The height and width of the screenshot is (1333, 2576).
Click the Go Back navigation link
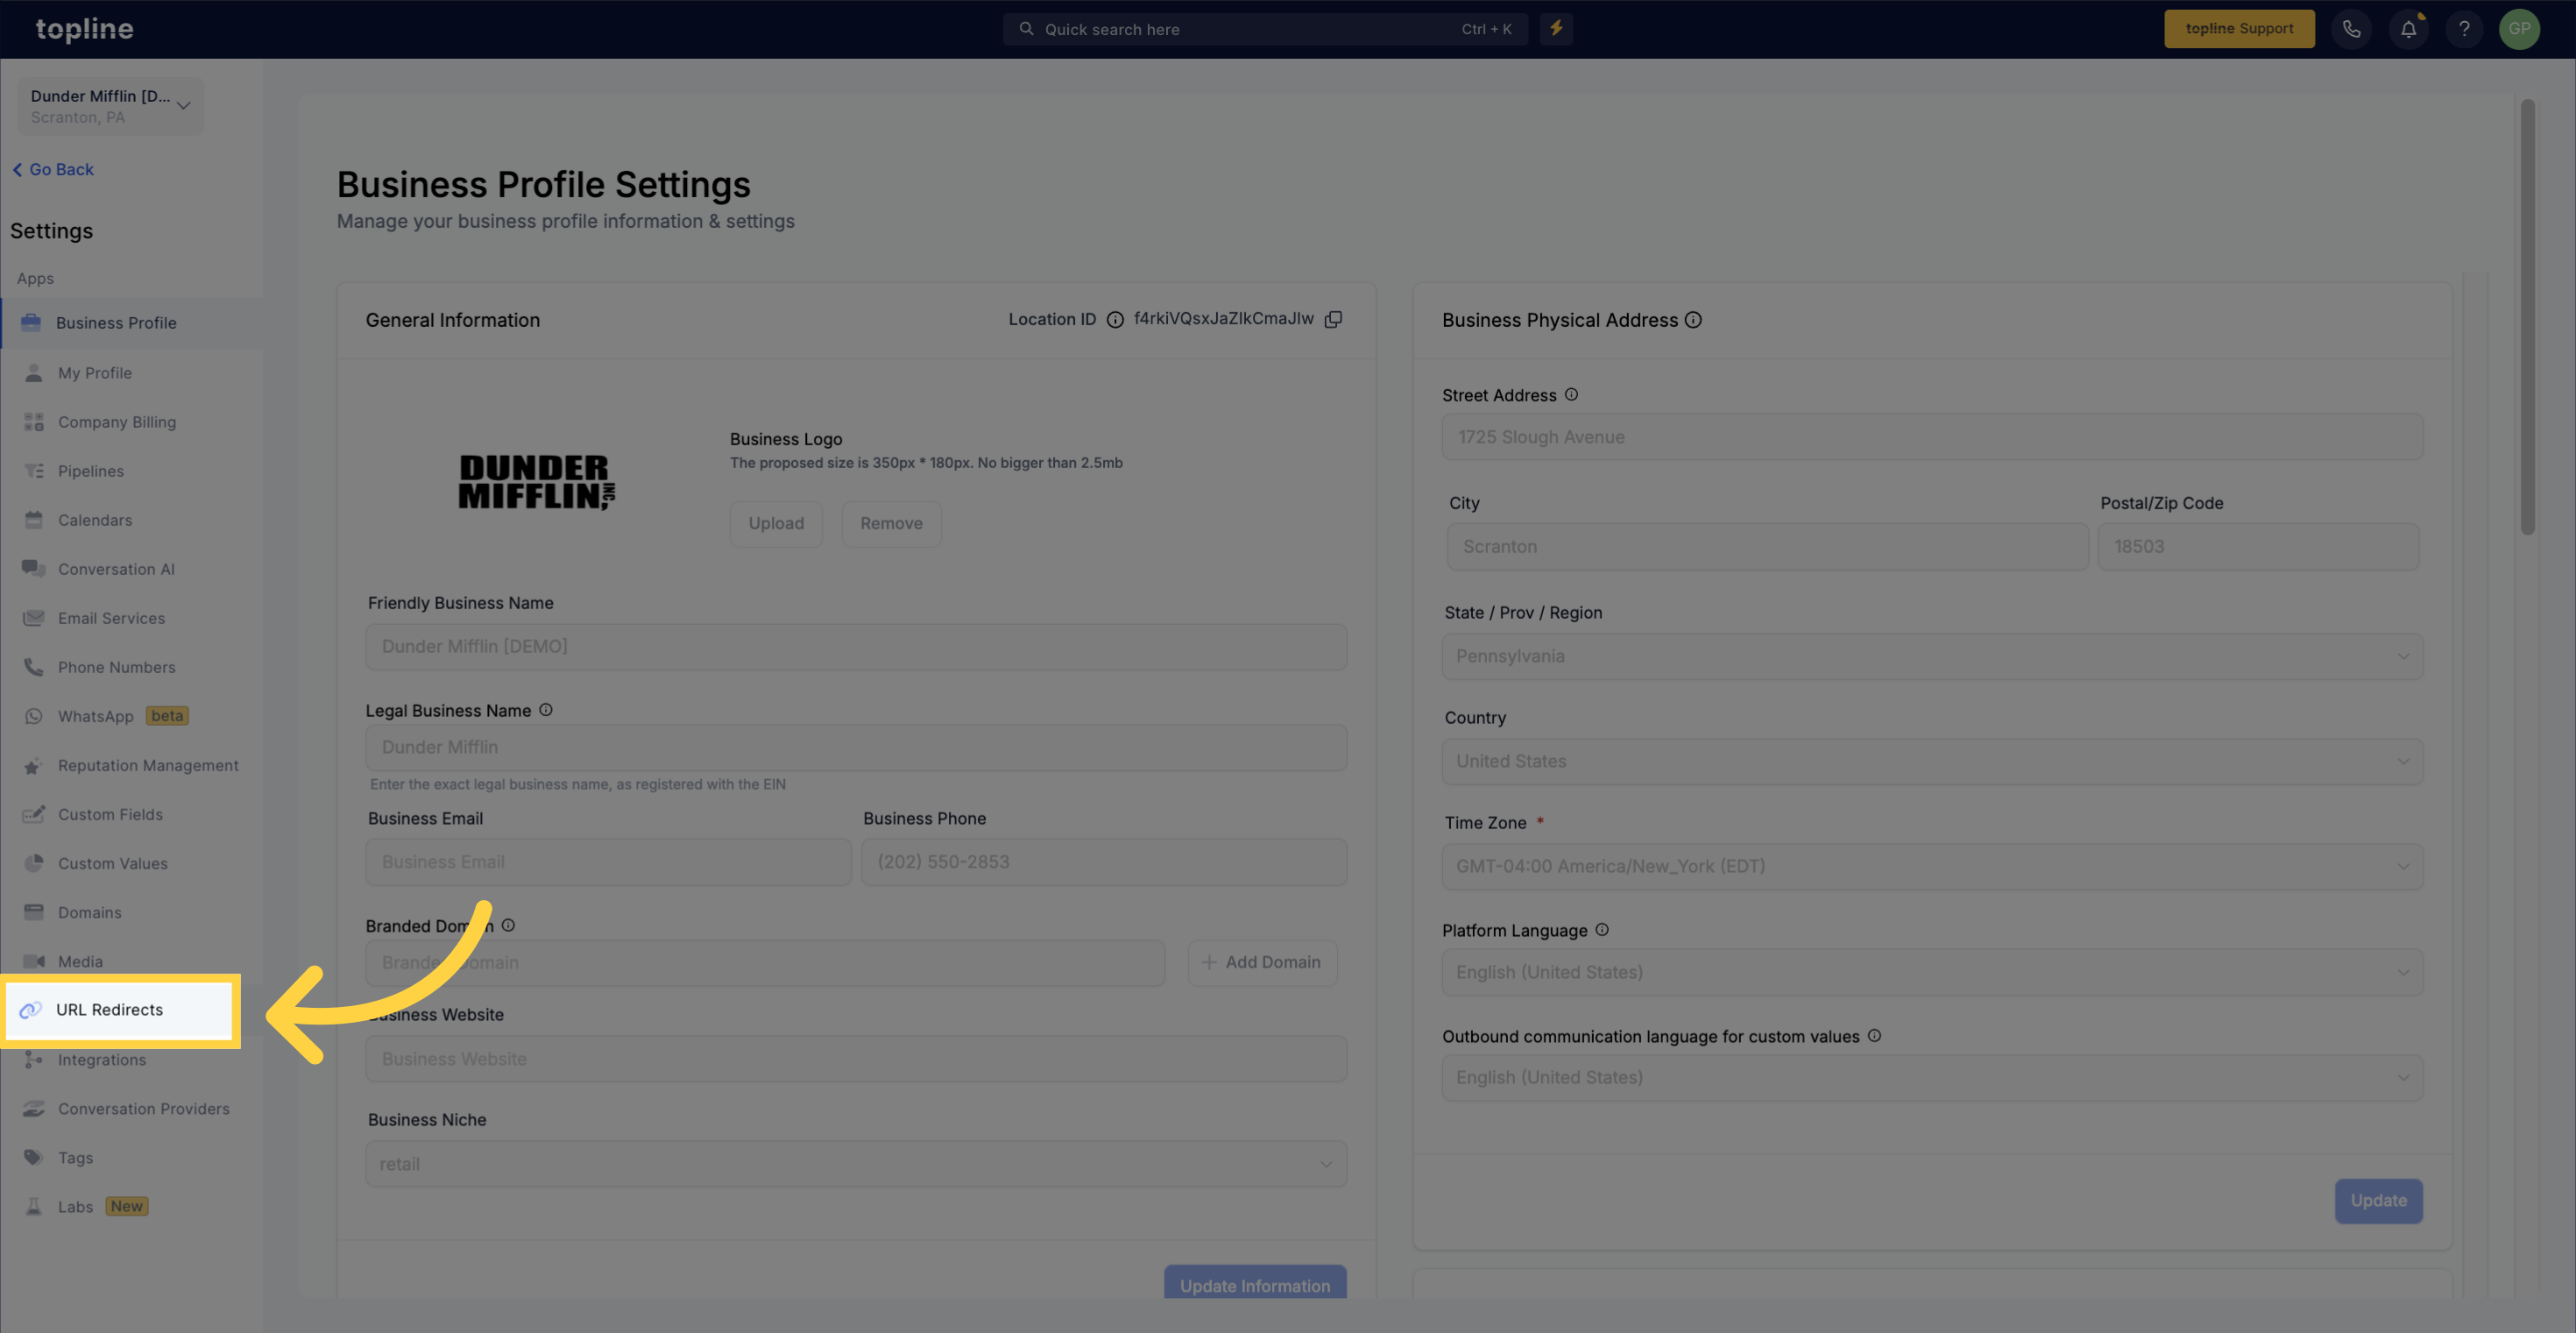(x=53, y=168)
